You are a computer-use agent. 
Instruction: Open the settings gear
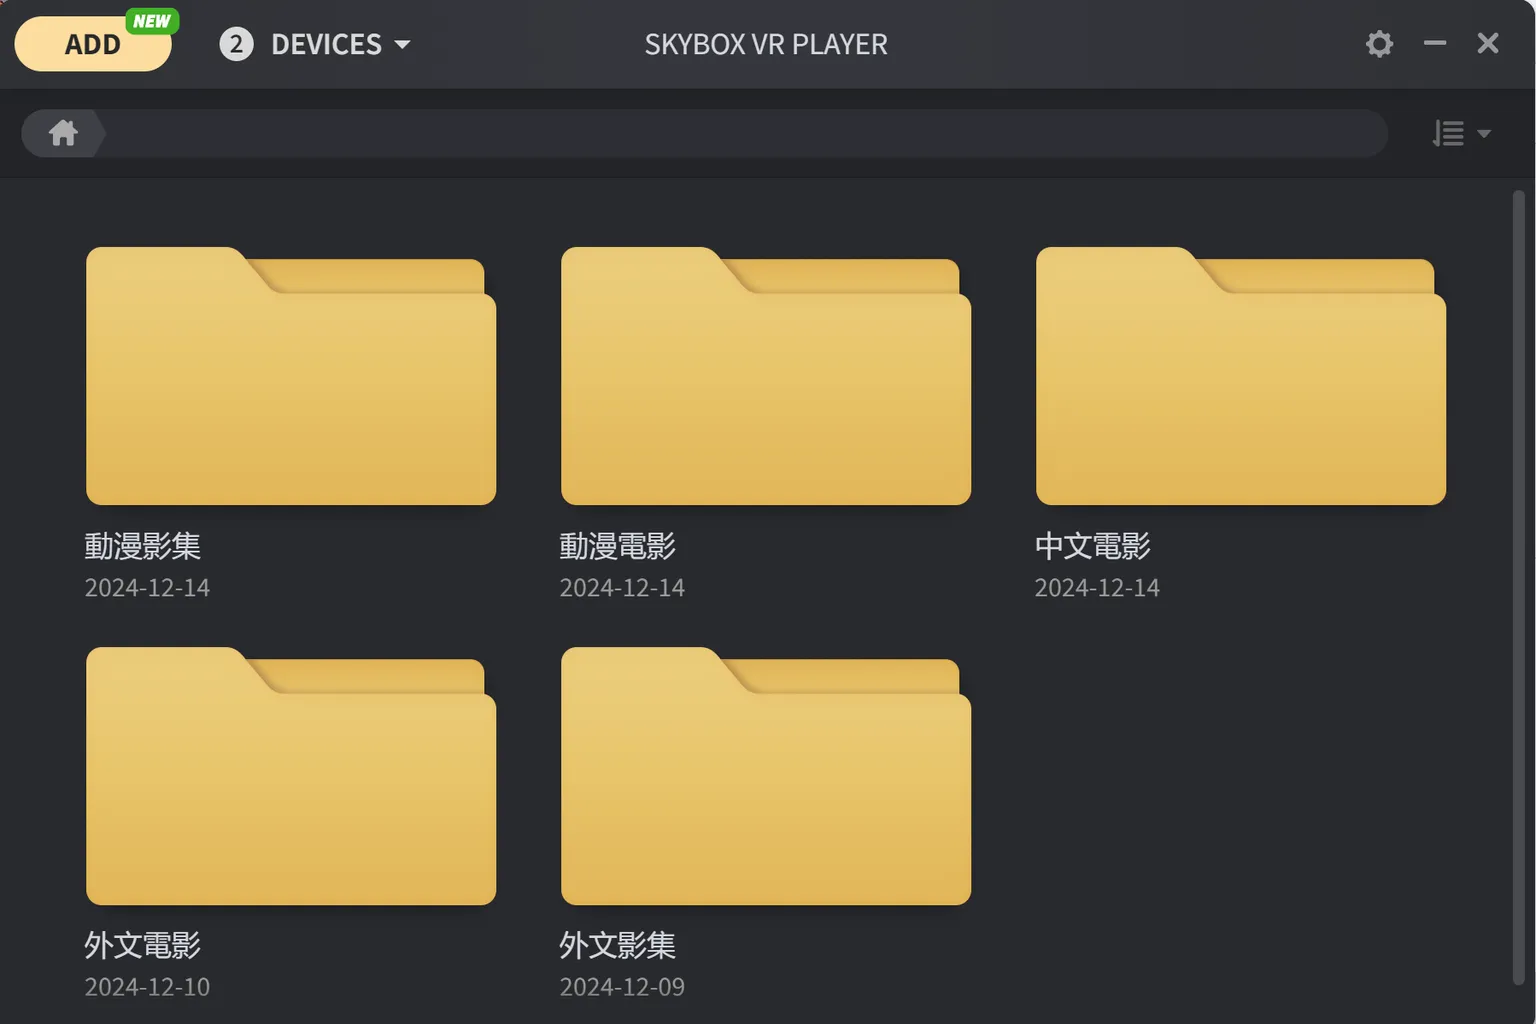click(x=1379, y=44)
